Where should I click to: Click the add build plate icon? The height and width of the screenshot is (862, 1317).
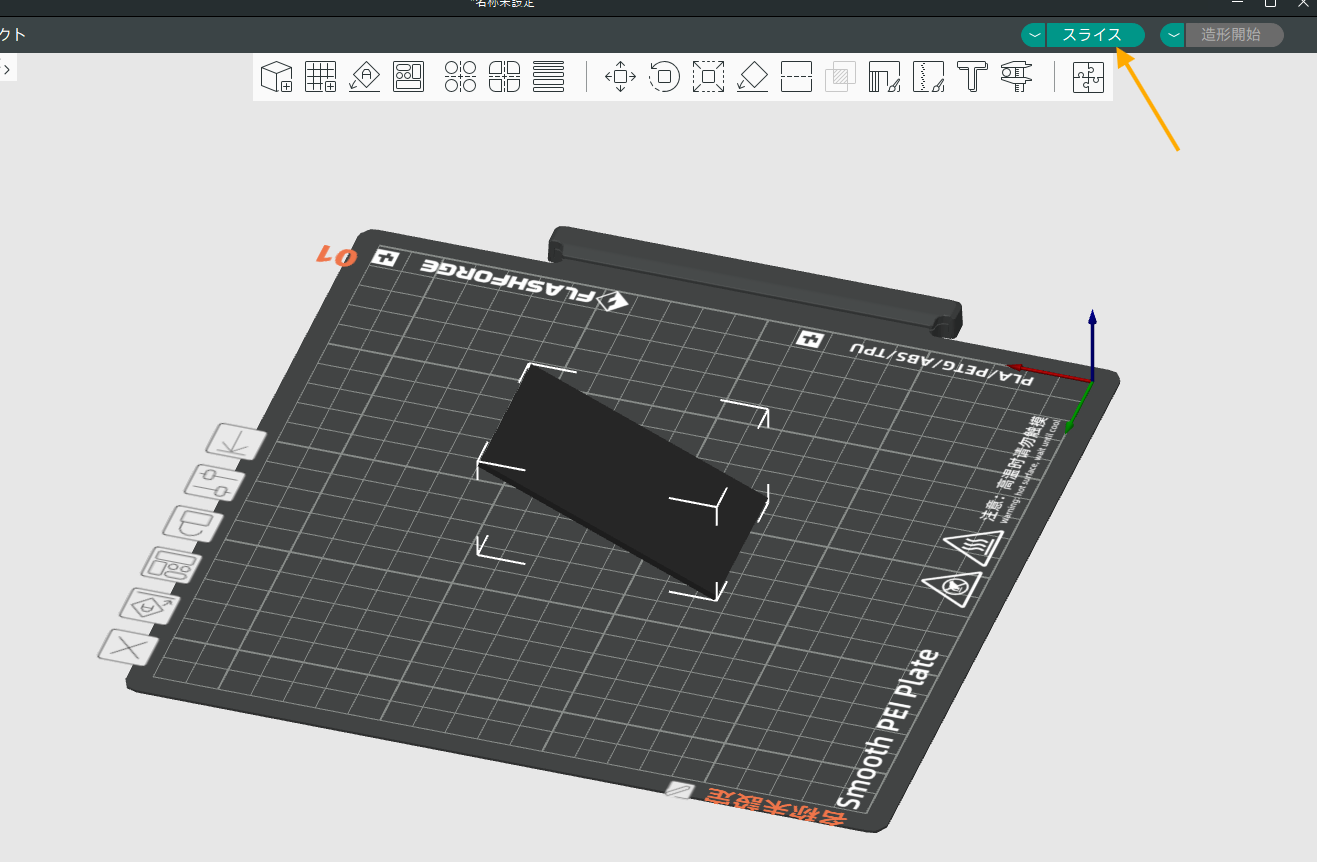[x=320, y=77]
